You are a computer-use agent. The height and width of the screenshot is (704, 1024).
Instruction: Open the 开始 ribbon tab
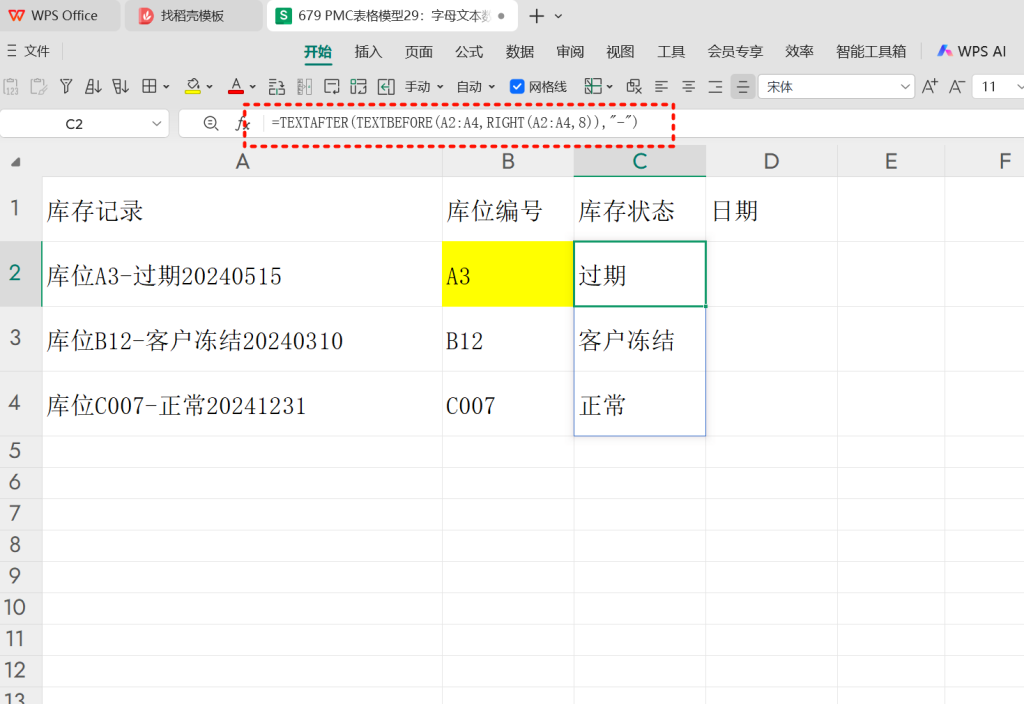318,52
